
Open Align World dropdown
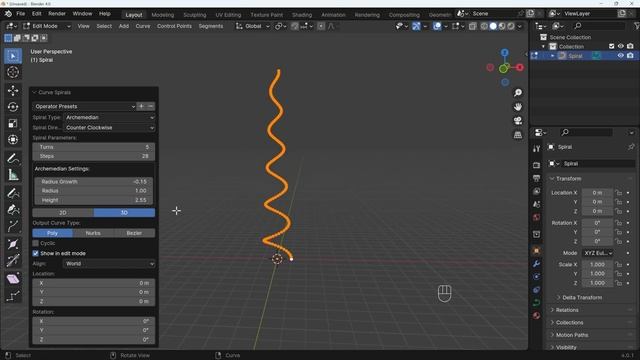pos(109,264)
